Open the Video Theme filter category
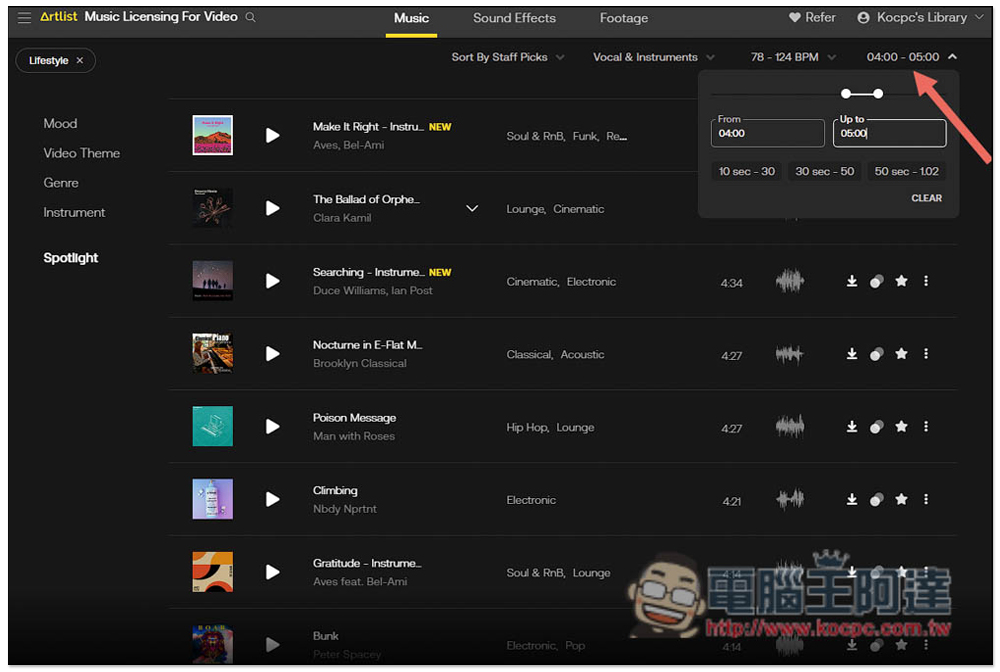 [82, 153]
